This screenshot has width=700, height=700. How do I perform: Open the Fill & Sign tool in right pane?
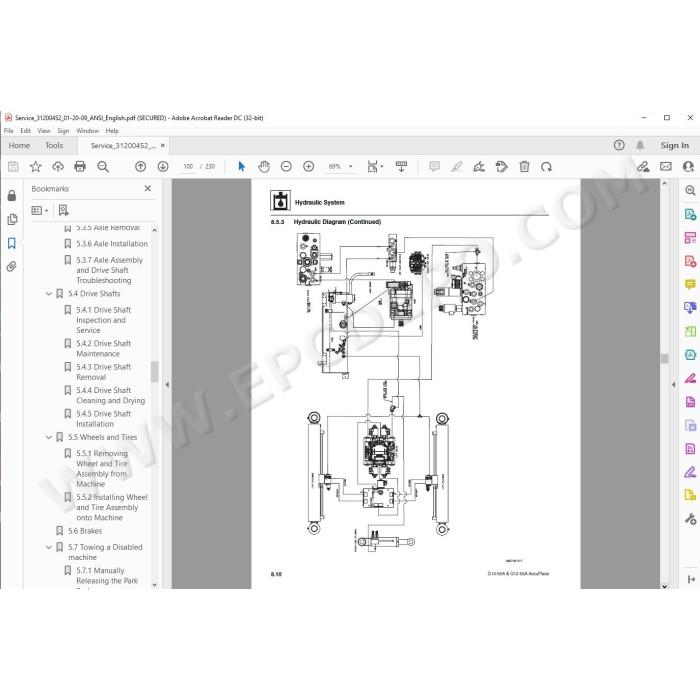tap(690, 378)
